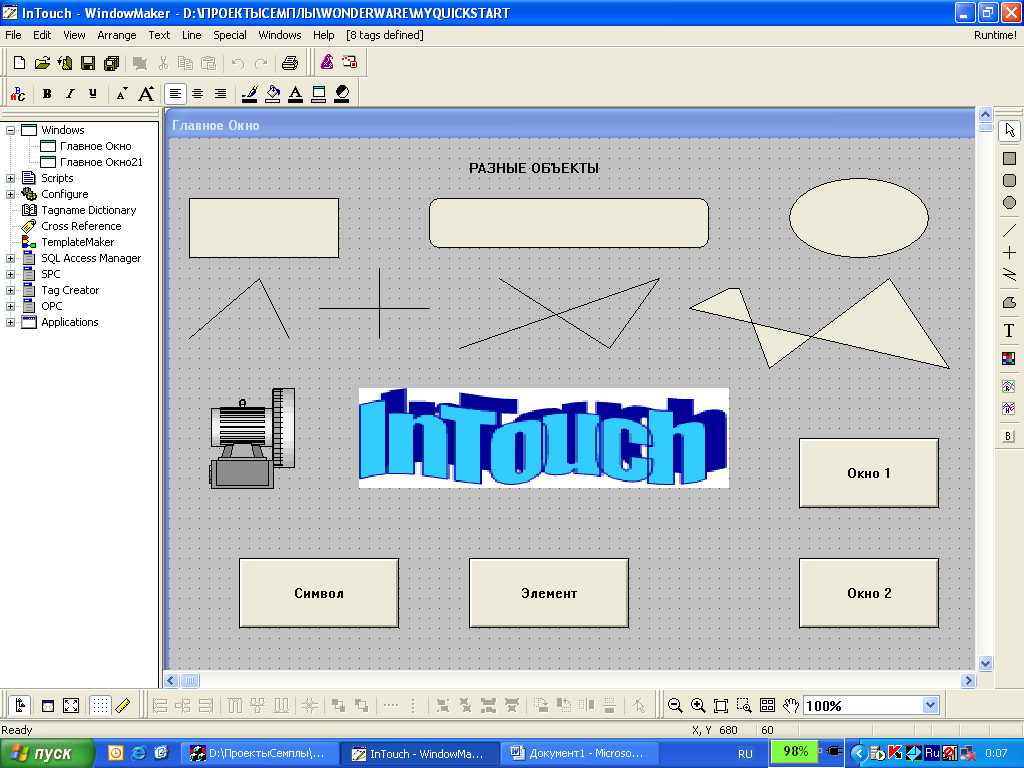This screenshot has width=1024, height=768.
Task: Select the Button tool marked B
Action: click(1009, 436)
